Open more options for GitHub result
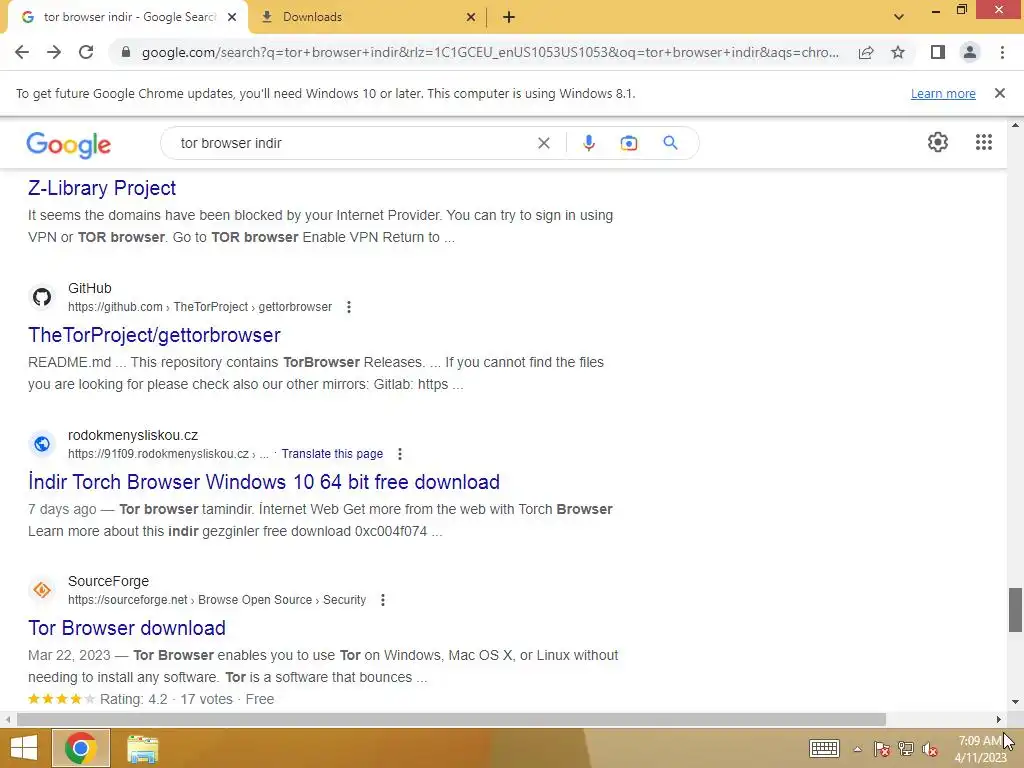Screen dimensions: 1024x768 coord(349,307)
